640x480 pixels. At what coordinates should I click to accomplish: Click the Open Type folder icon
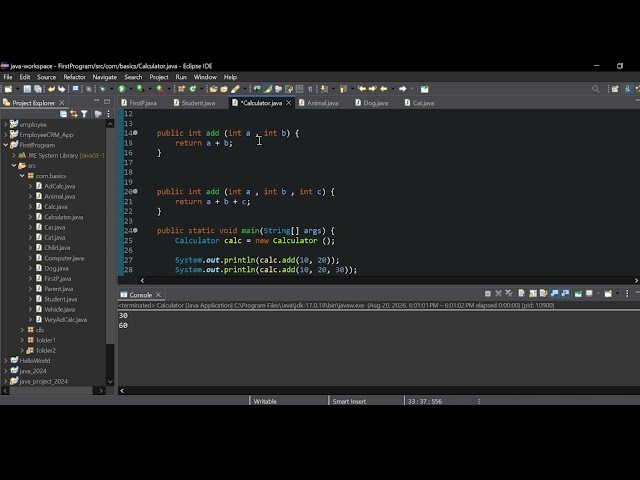pyautogui.click(x=213, y=89)
